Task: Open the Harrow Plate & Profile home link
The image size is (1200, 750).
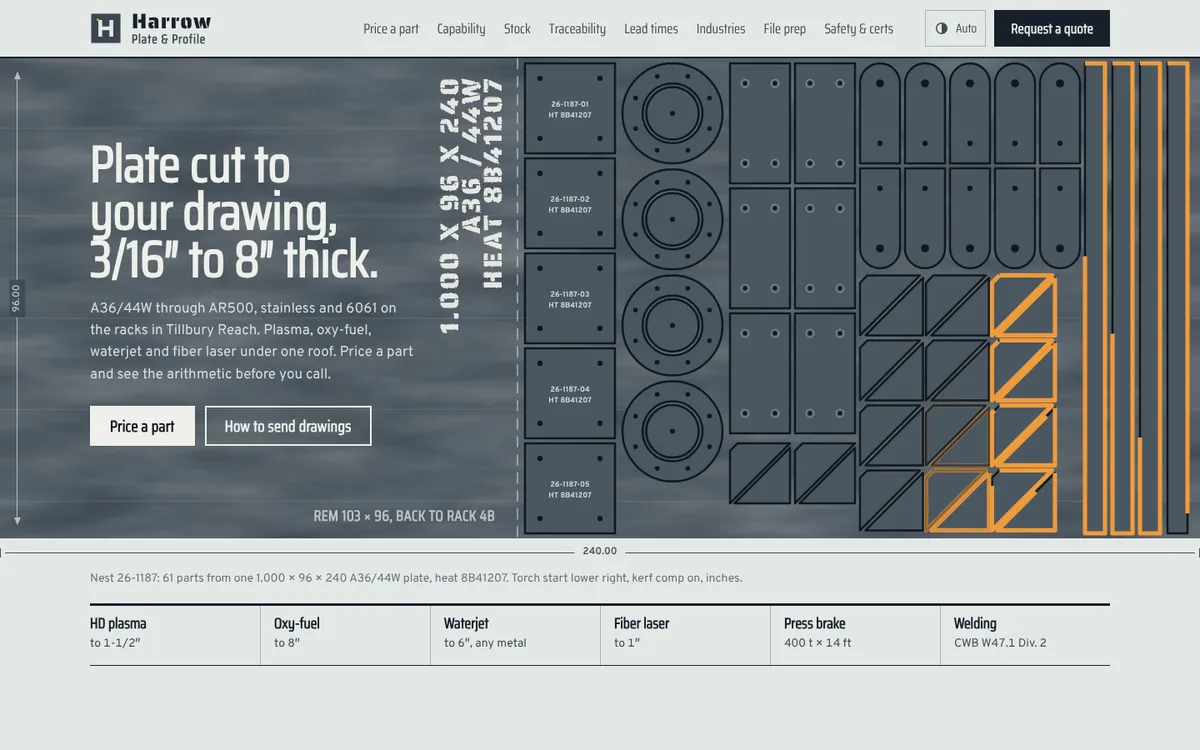Action: tap(151, 28)
